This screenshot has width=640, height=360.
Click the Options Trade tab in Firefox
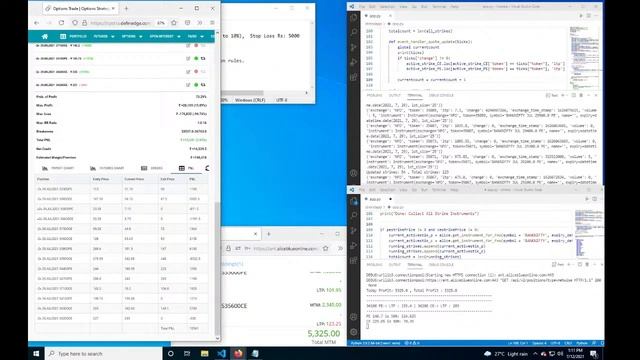[x=80, y=8]
